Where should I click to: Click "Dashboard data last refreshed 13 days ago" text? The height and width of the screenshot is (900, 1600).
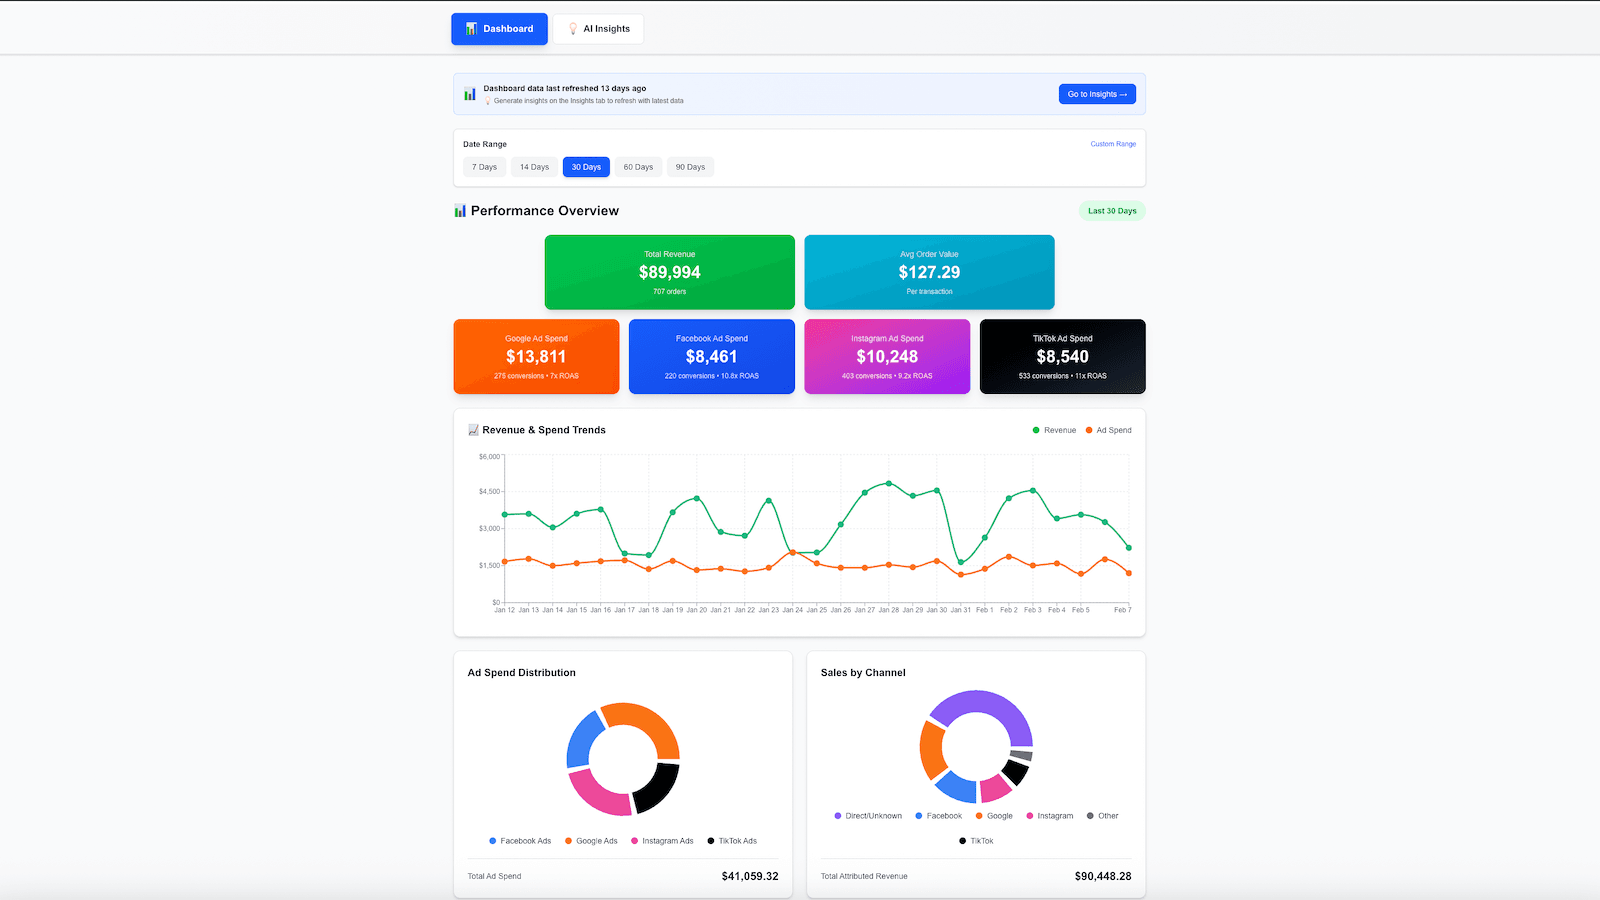(x=565, y=88)
